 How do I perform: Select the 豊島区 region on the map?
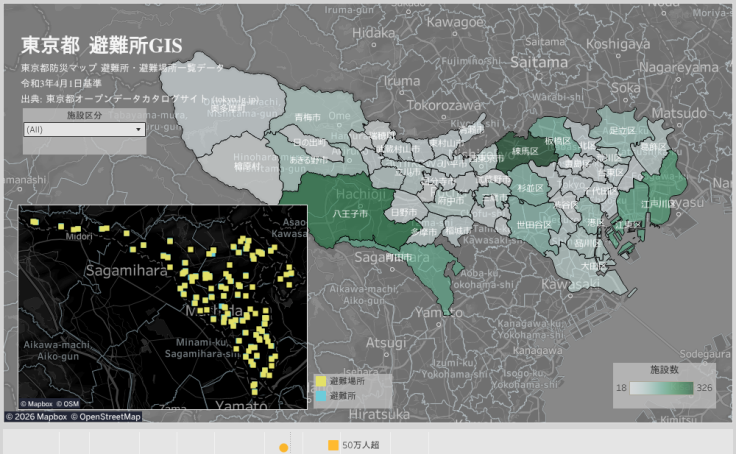point(577,164)
